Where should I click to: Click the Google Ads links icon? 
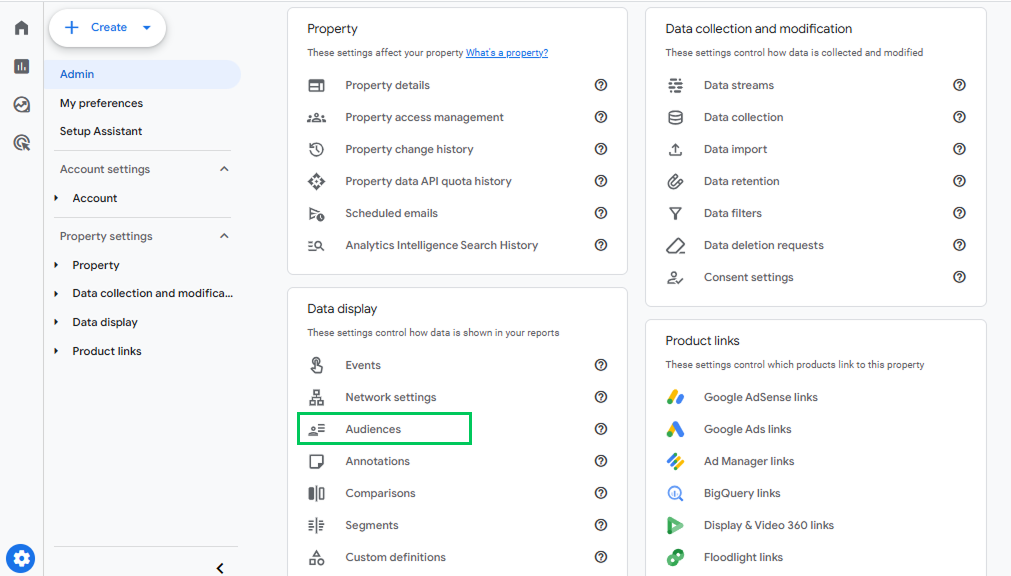coord(675,429)
